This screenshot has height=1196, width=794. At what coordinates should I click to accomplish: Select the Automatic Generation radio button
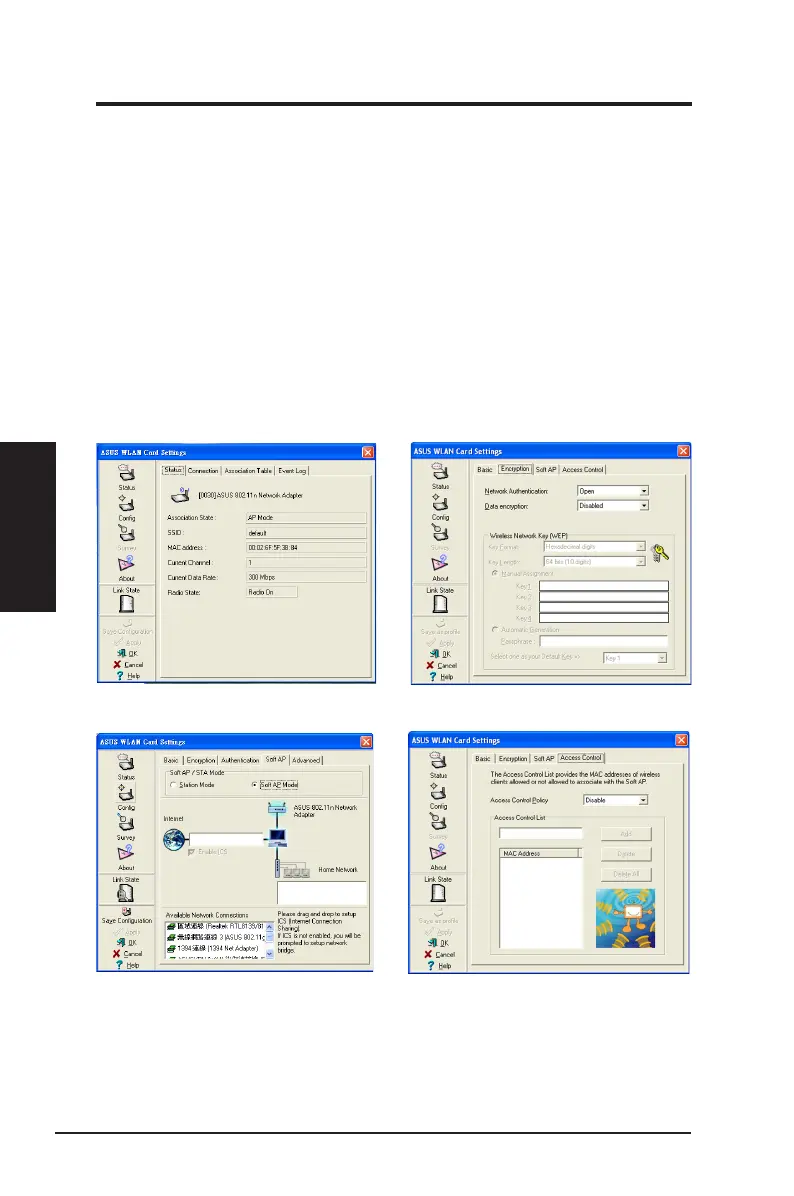[x=494, y=629]
